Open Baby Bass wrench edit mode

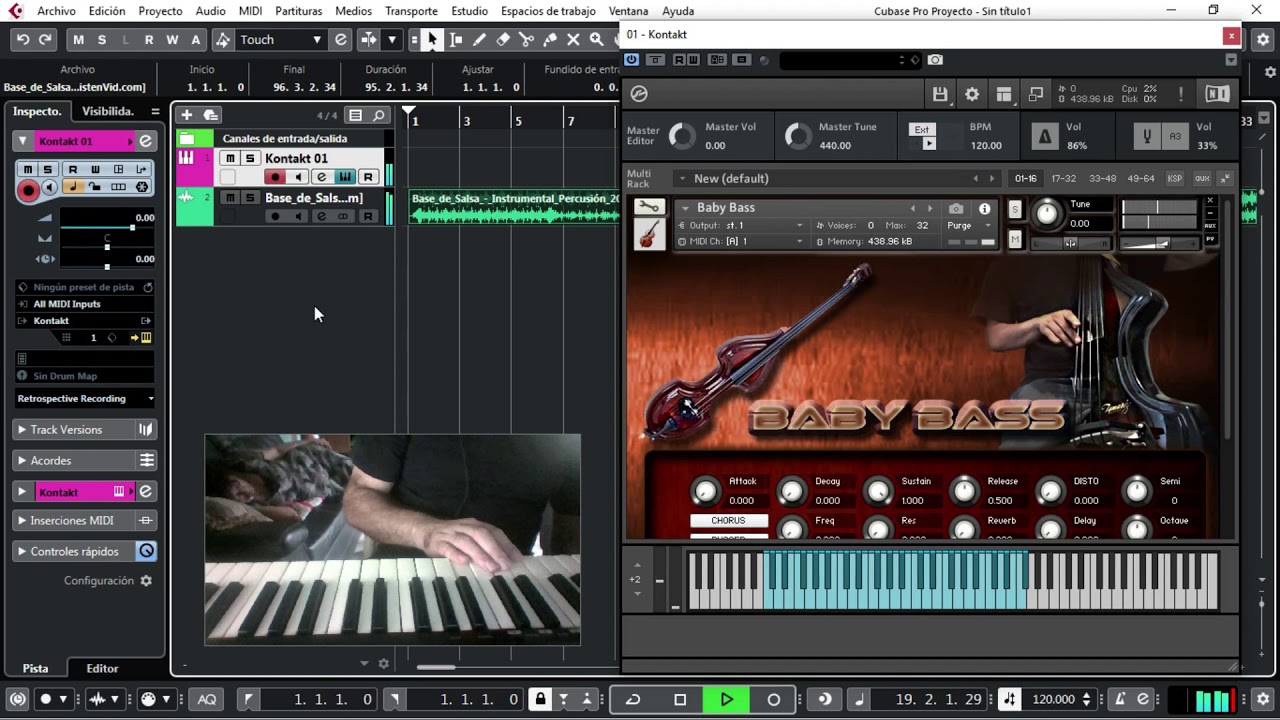tap(649, 207)
